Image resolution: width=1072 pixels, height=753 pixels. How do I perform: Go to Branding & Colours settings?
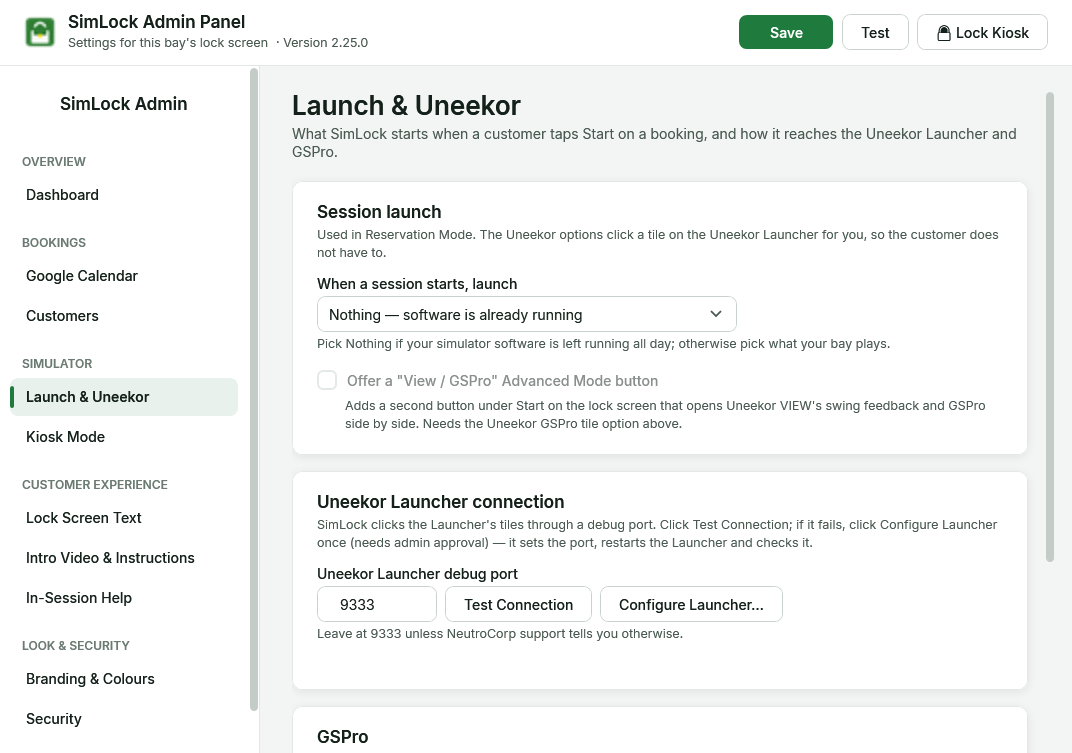[124, 679]
